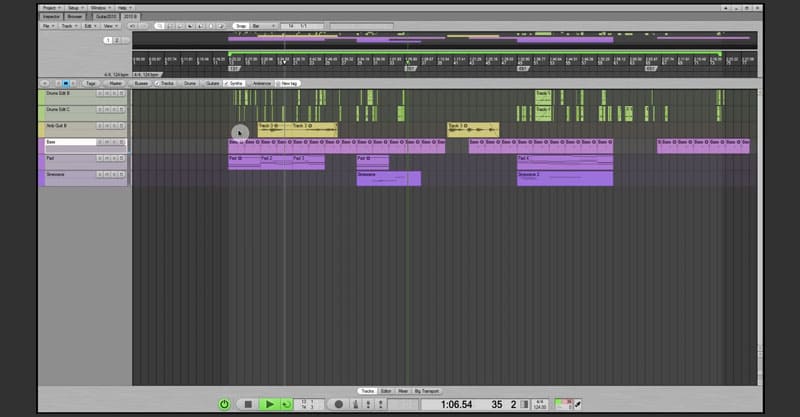The image size is (800, 417).
Task: Switch to the Mixer tab at bottom
Action: tap(402, 390)
